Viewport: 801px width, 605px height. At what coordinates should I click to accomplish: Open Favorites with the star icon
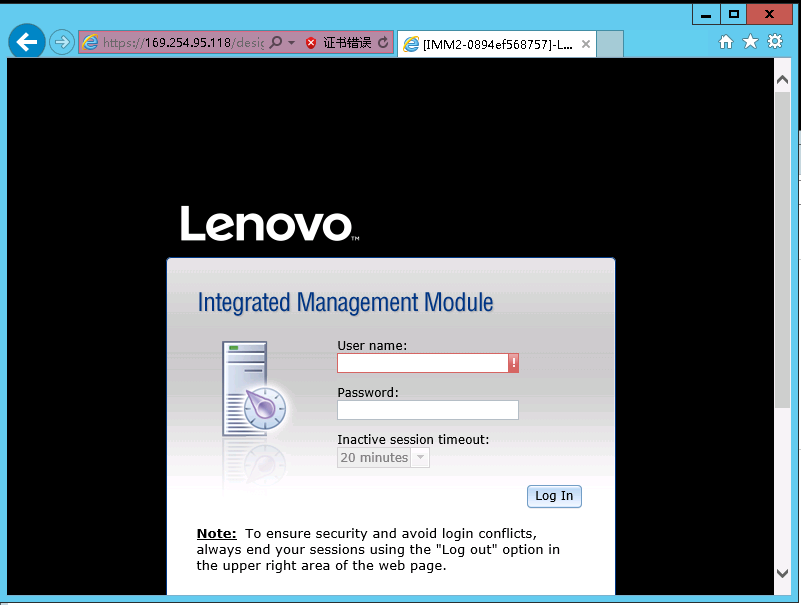tap(750, 41)
